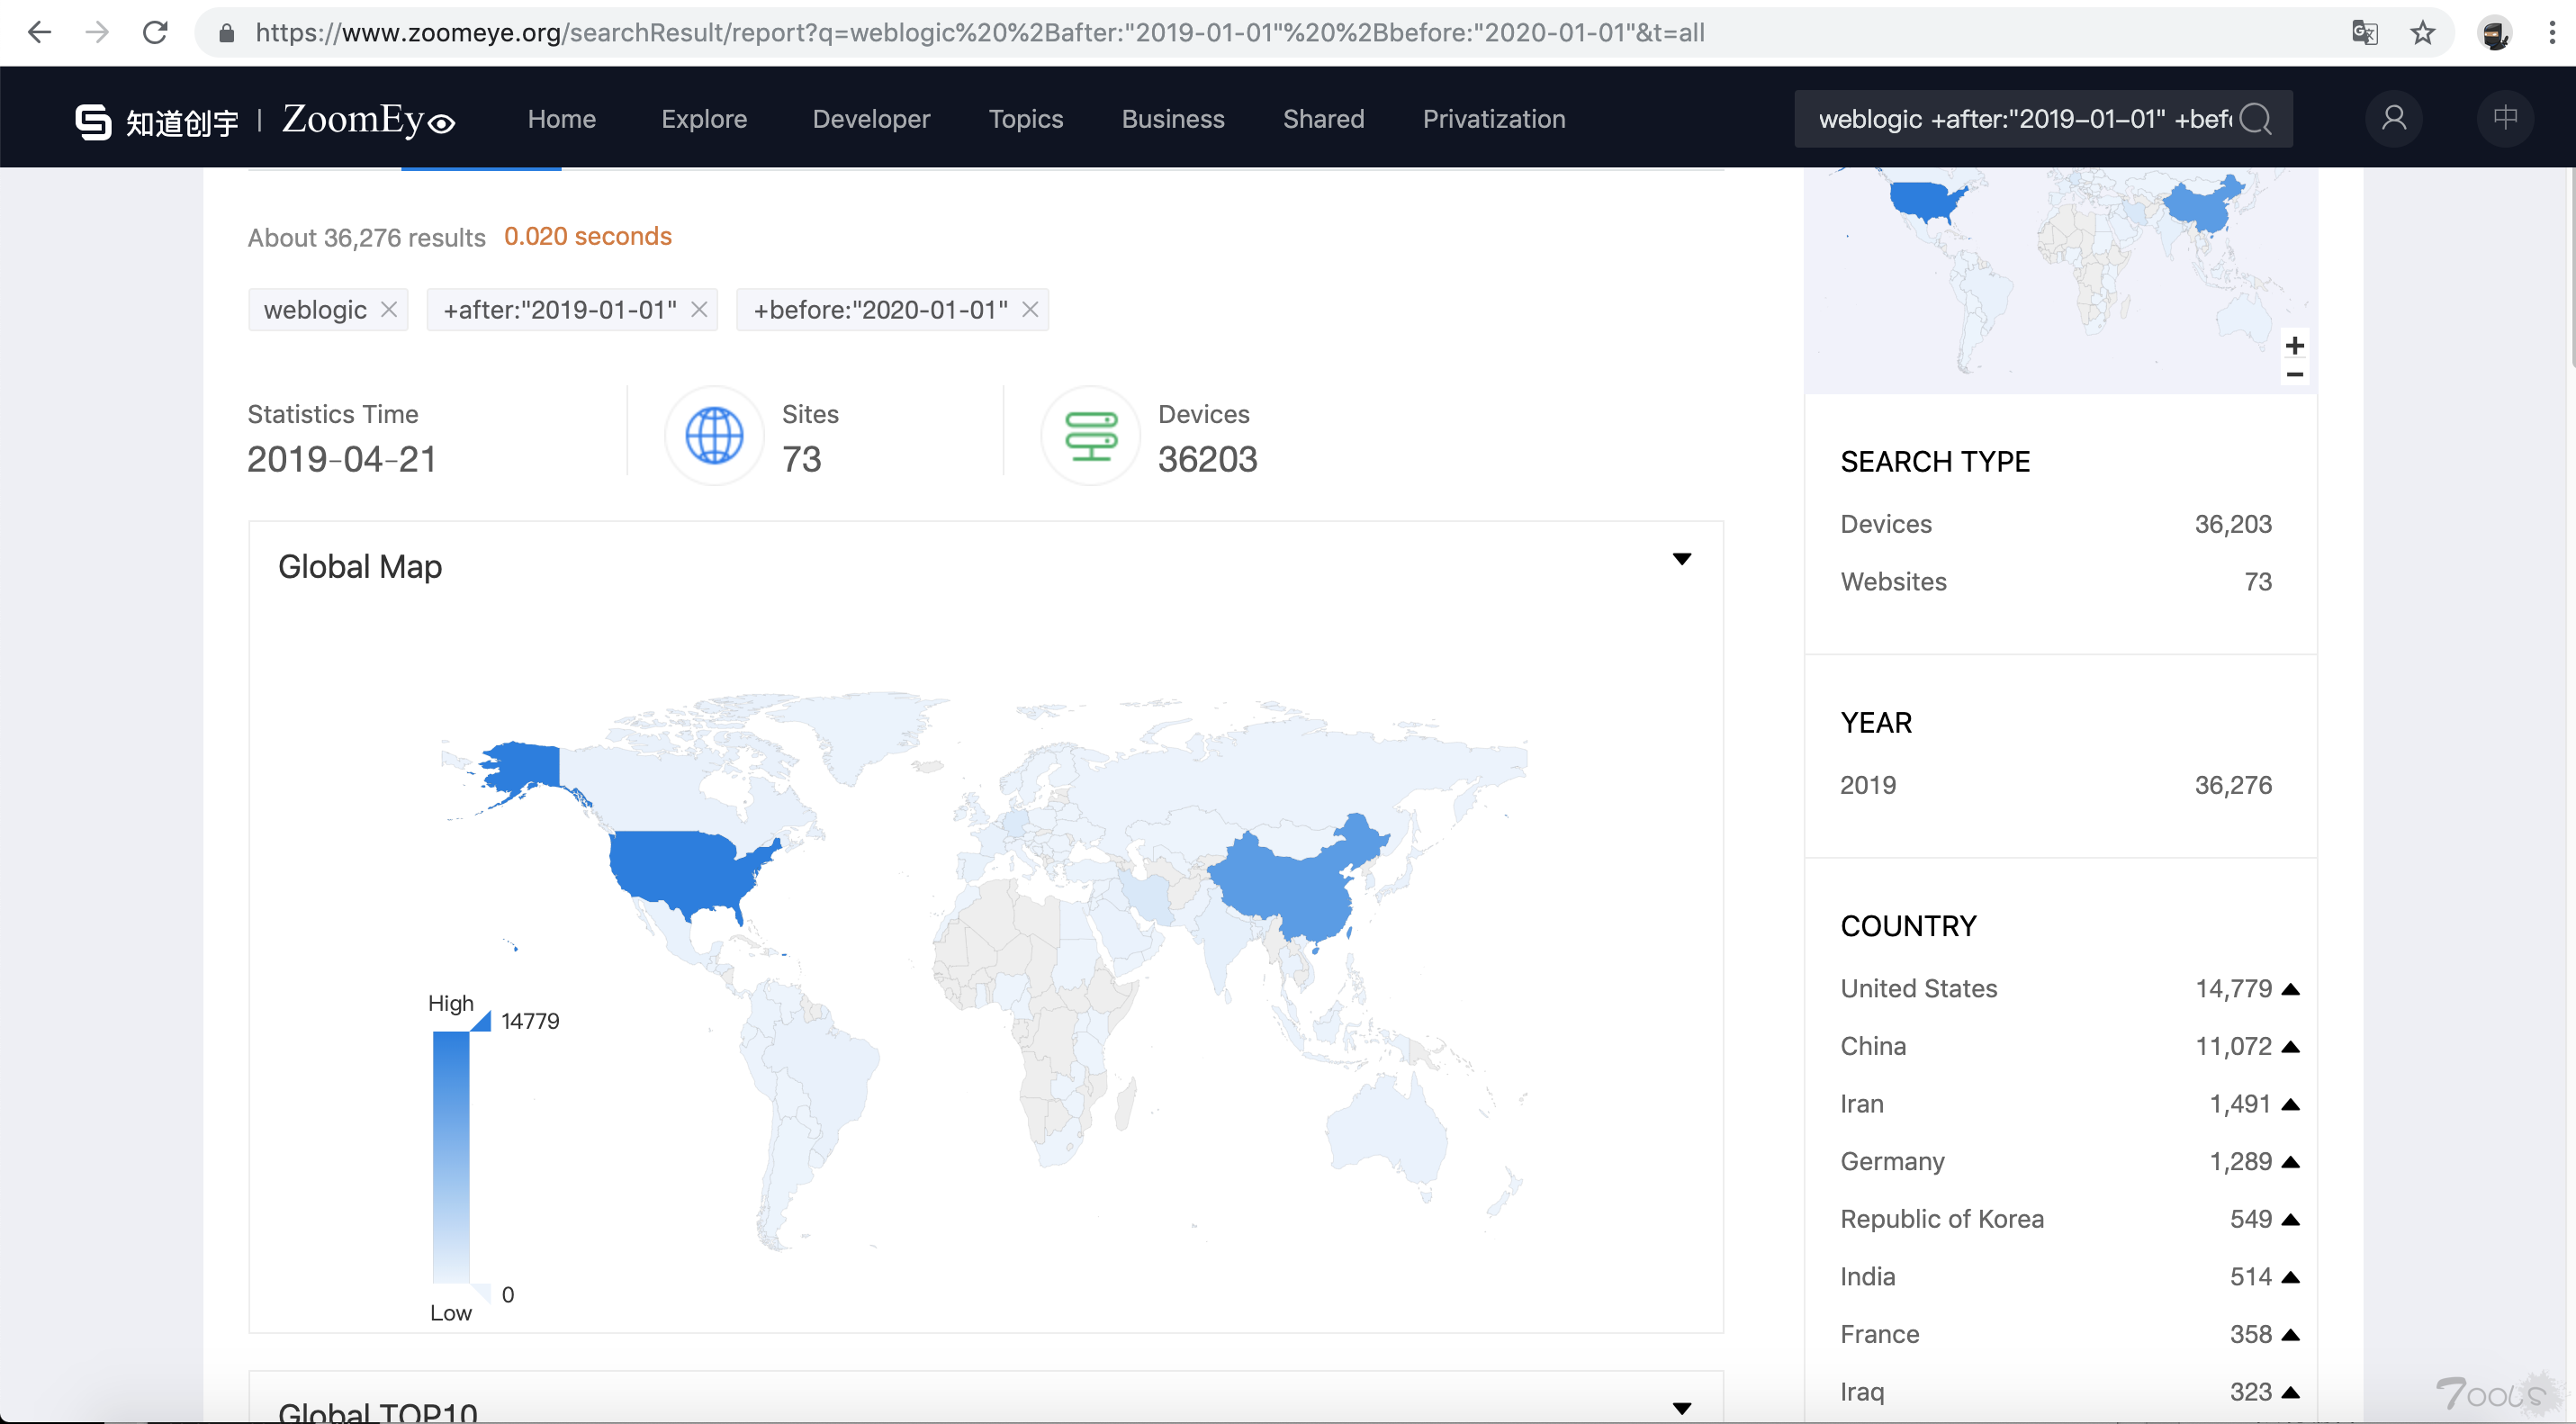Switch language with the 中 icon

pos(2504,119)
